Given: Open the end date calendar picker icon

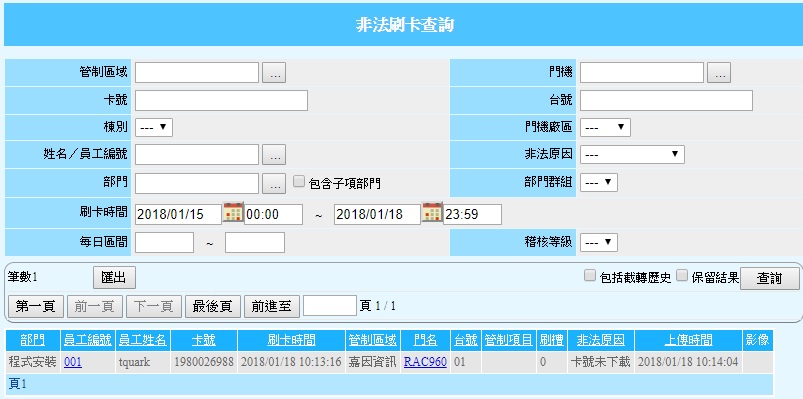Looking at the screenshot, I should click(x=432, y=213).
